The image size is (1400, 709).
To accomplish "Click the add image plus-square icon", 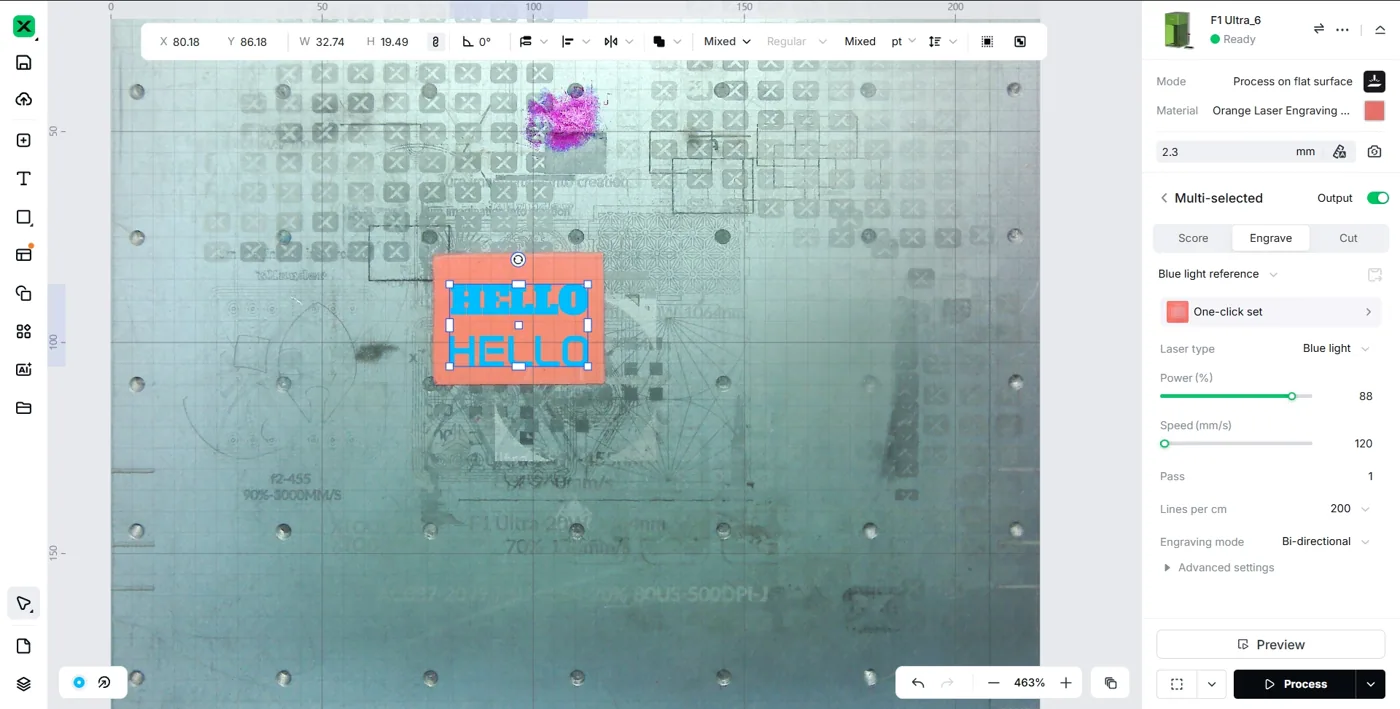I will (x=24, y=140).
